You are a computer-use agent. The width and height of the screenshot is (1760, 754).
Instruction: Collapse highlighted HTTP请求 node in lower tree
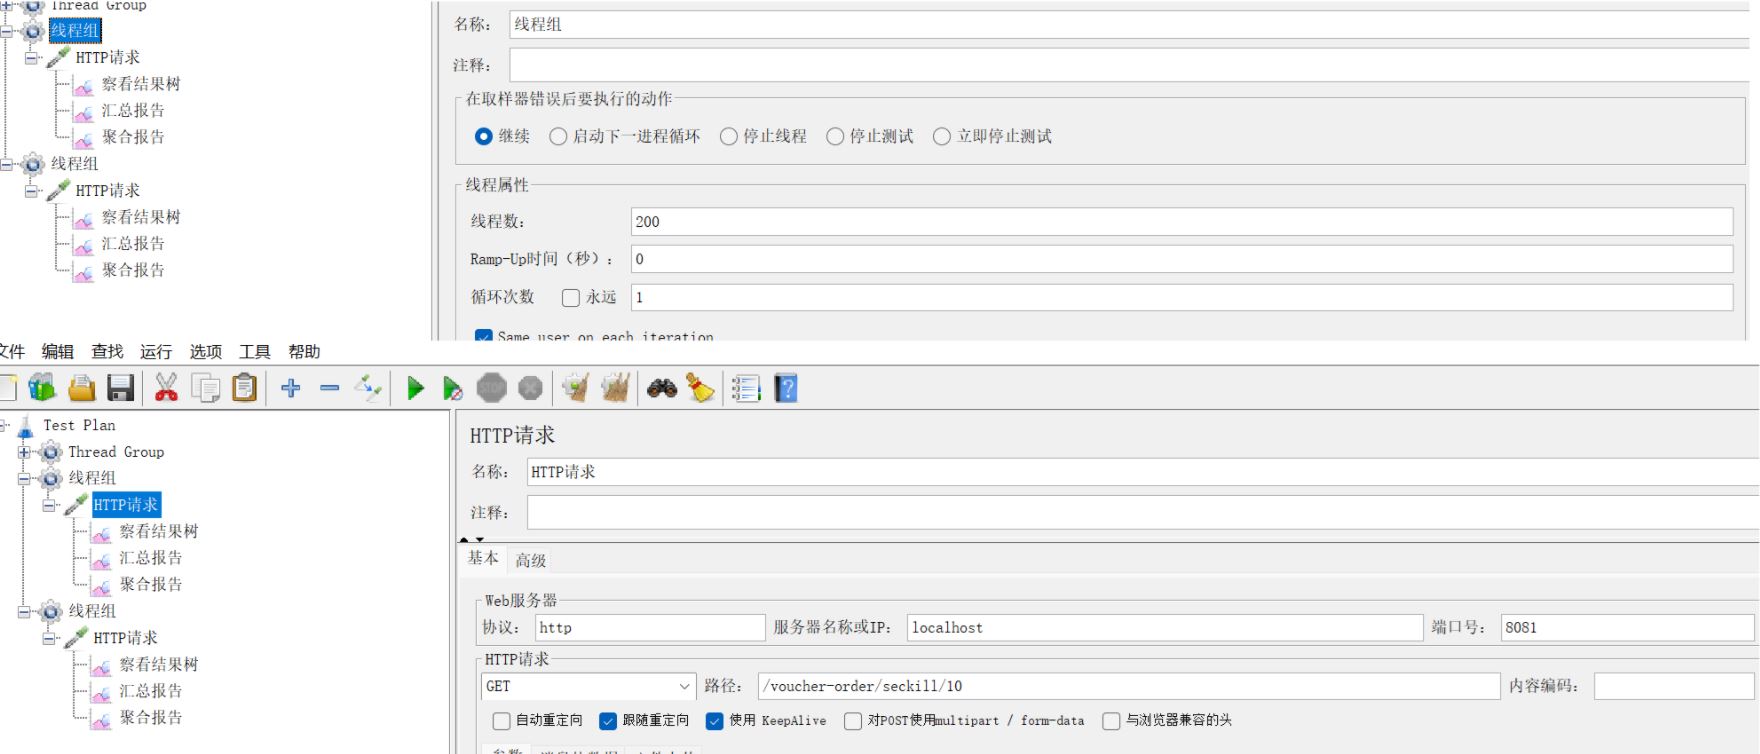(x=48, y=505)
